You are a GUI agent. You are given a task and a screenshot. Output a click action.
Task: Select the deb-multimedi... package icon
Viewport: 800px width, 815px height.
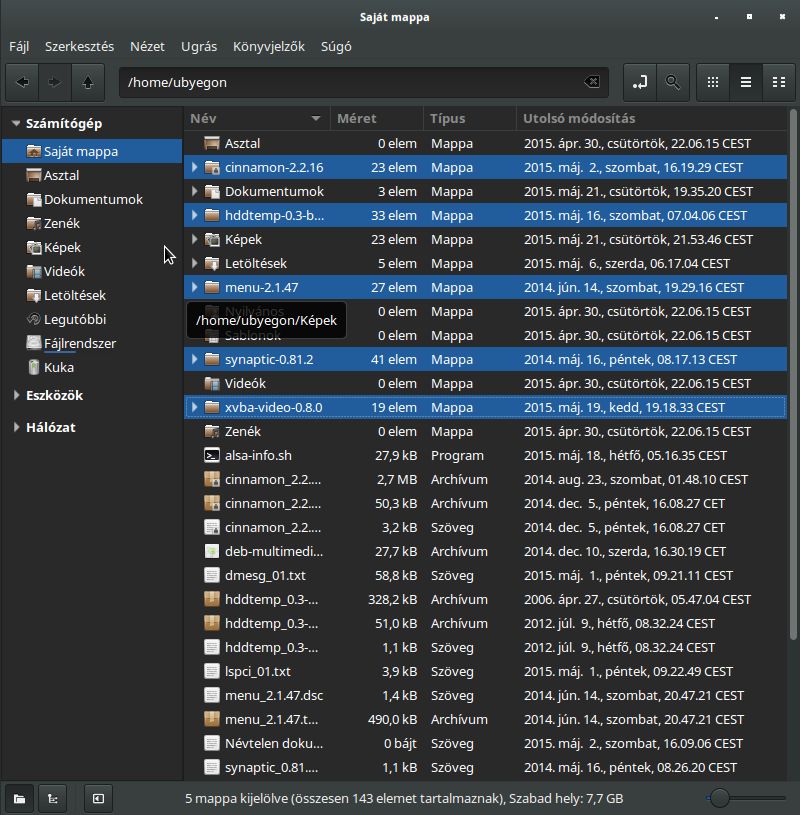coord(212,551)
